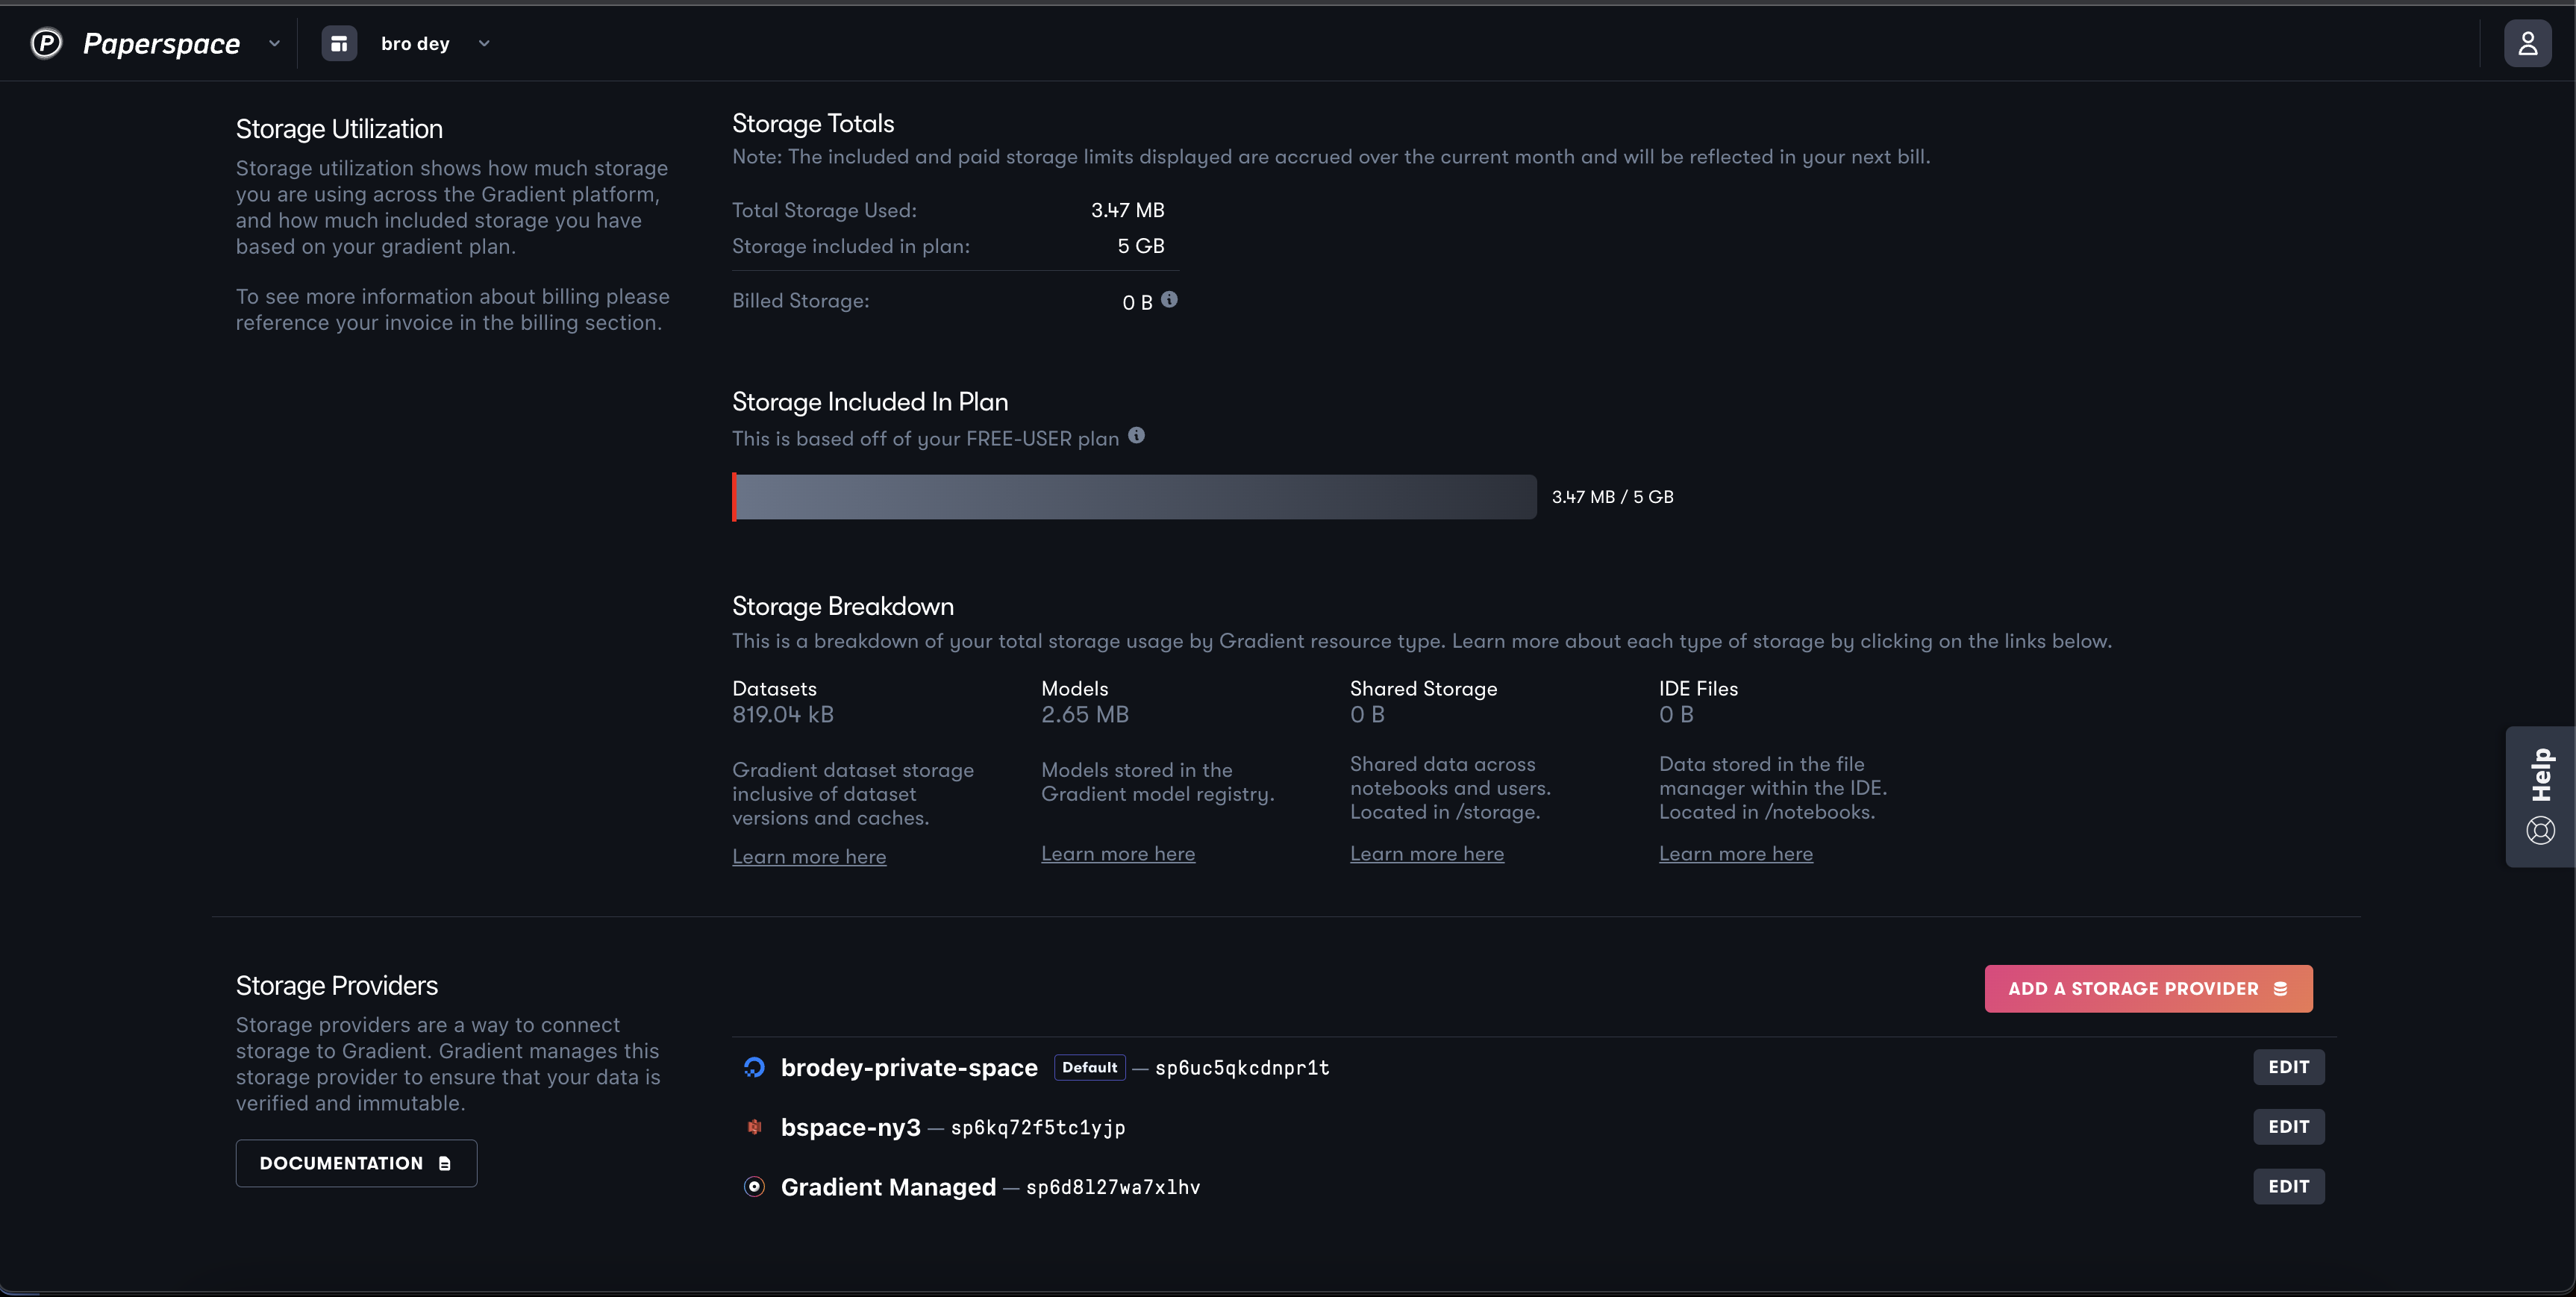
Task: Click Learn more here under Datasets
Action: [808, 857]
